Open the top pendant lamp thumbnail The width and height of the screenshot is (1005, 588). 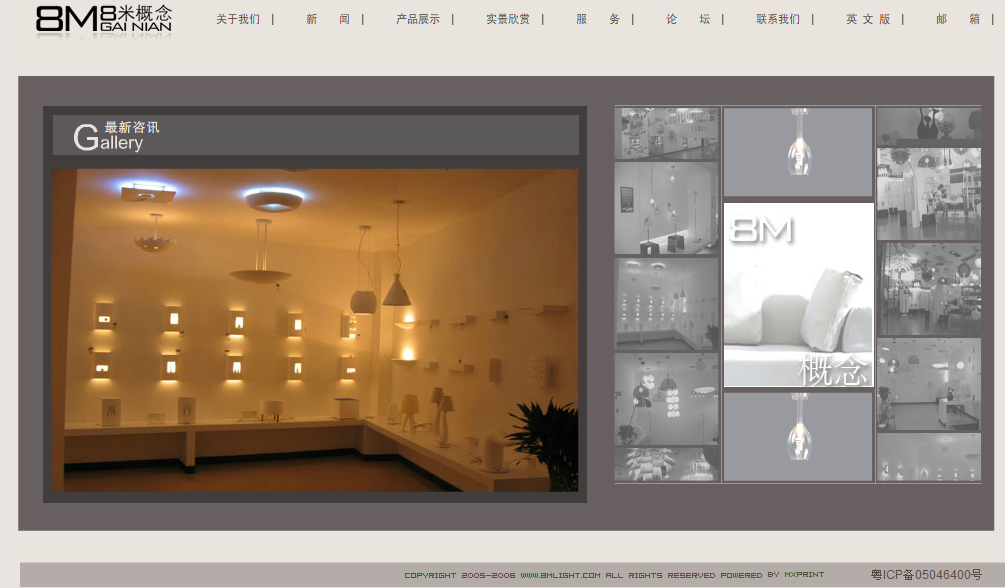pos(798,152)
